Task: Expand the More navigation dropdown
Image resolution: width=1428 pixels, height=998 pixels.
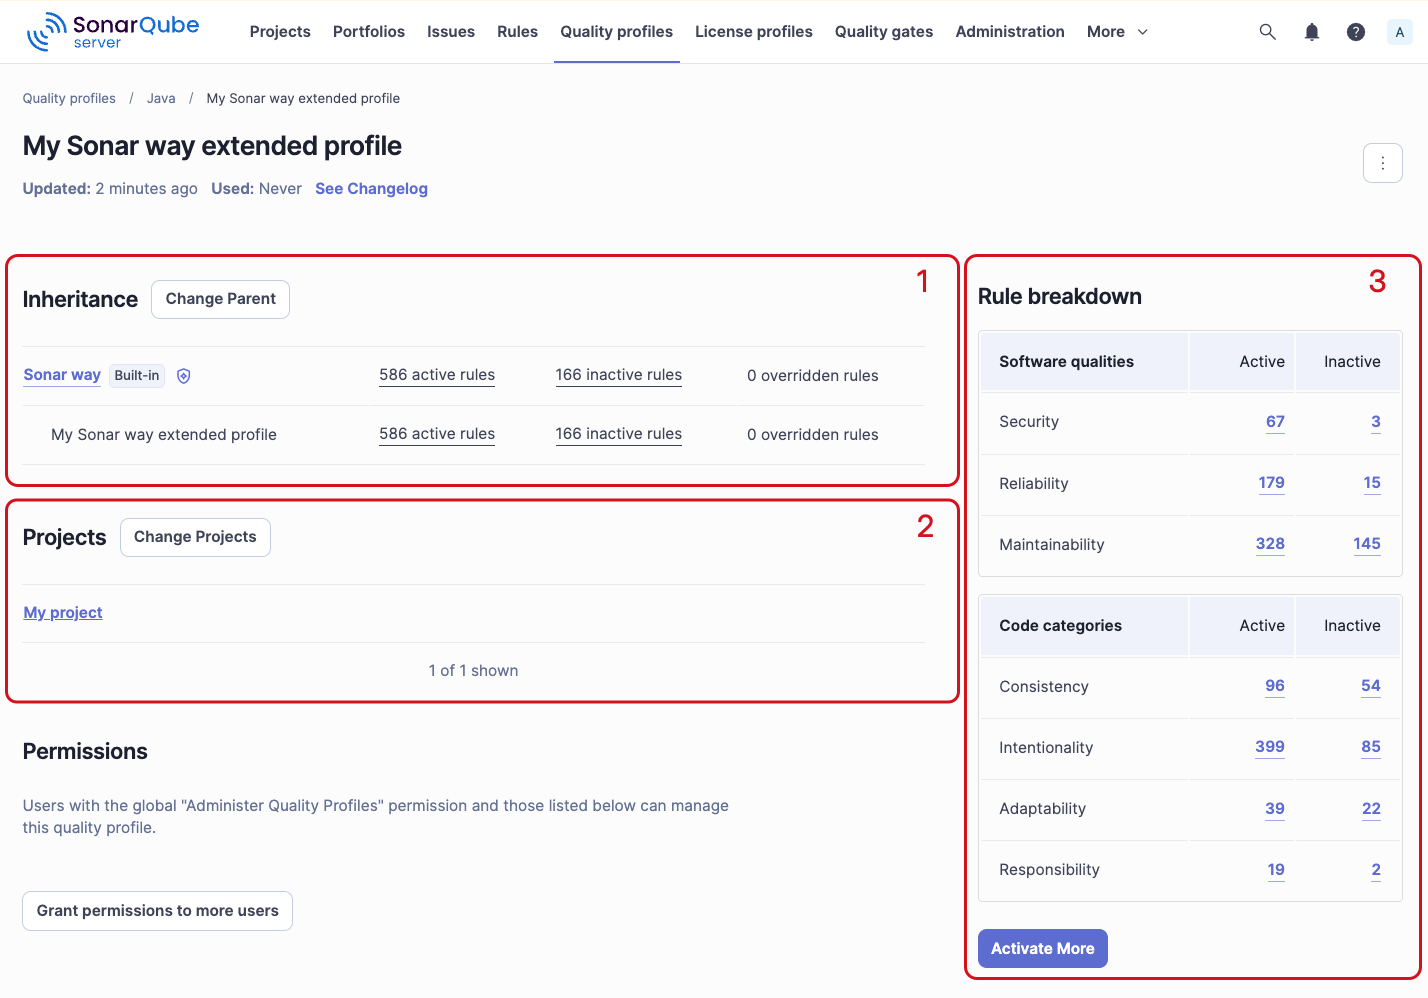Action: (1117, 32)
